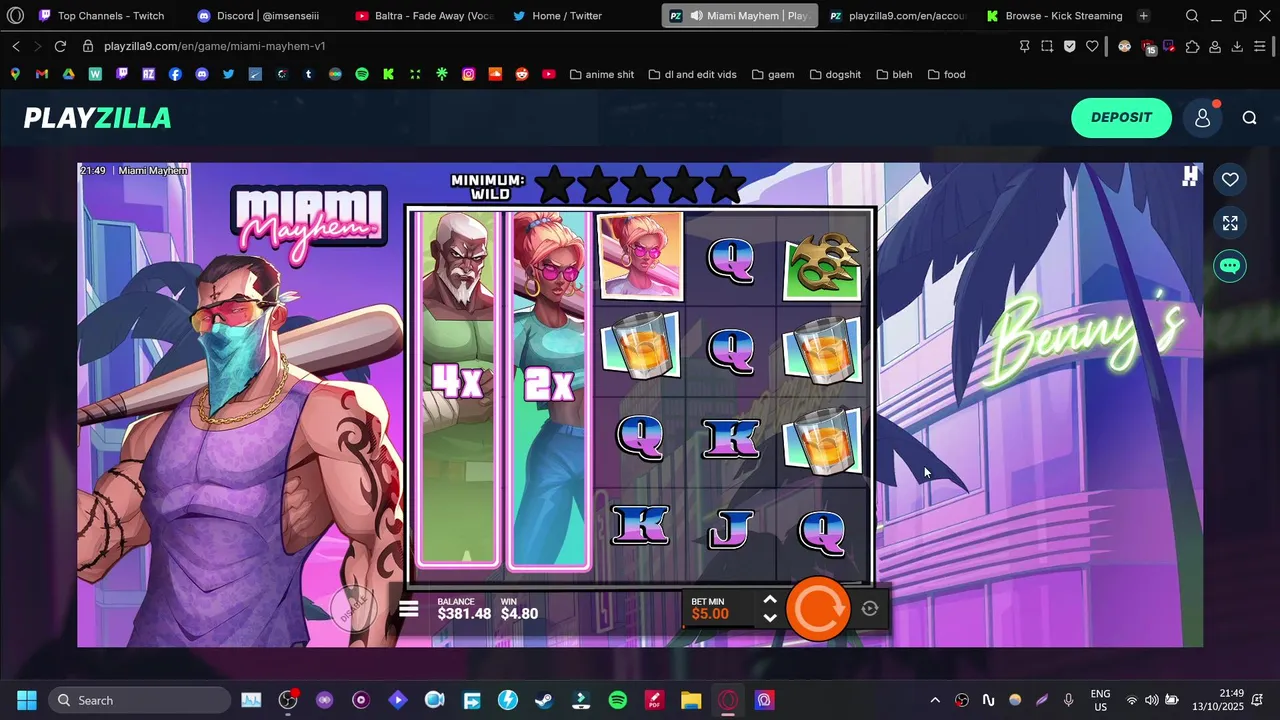Screen dimensions: 1280x720
Task: Expand the food bookmark folder
Action: 947,74
